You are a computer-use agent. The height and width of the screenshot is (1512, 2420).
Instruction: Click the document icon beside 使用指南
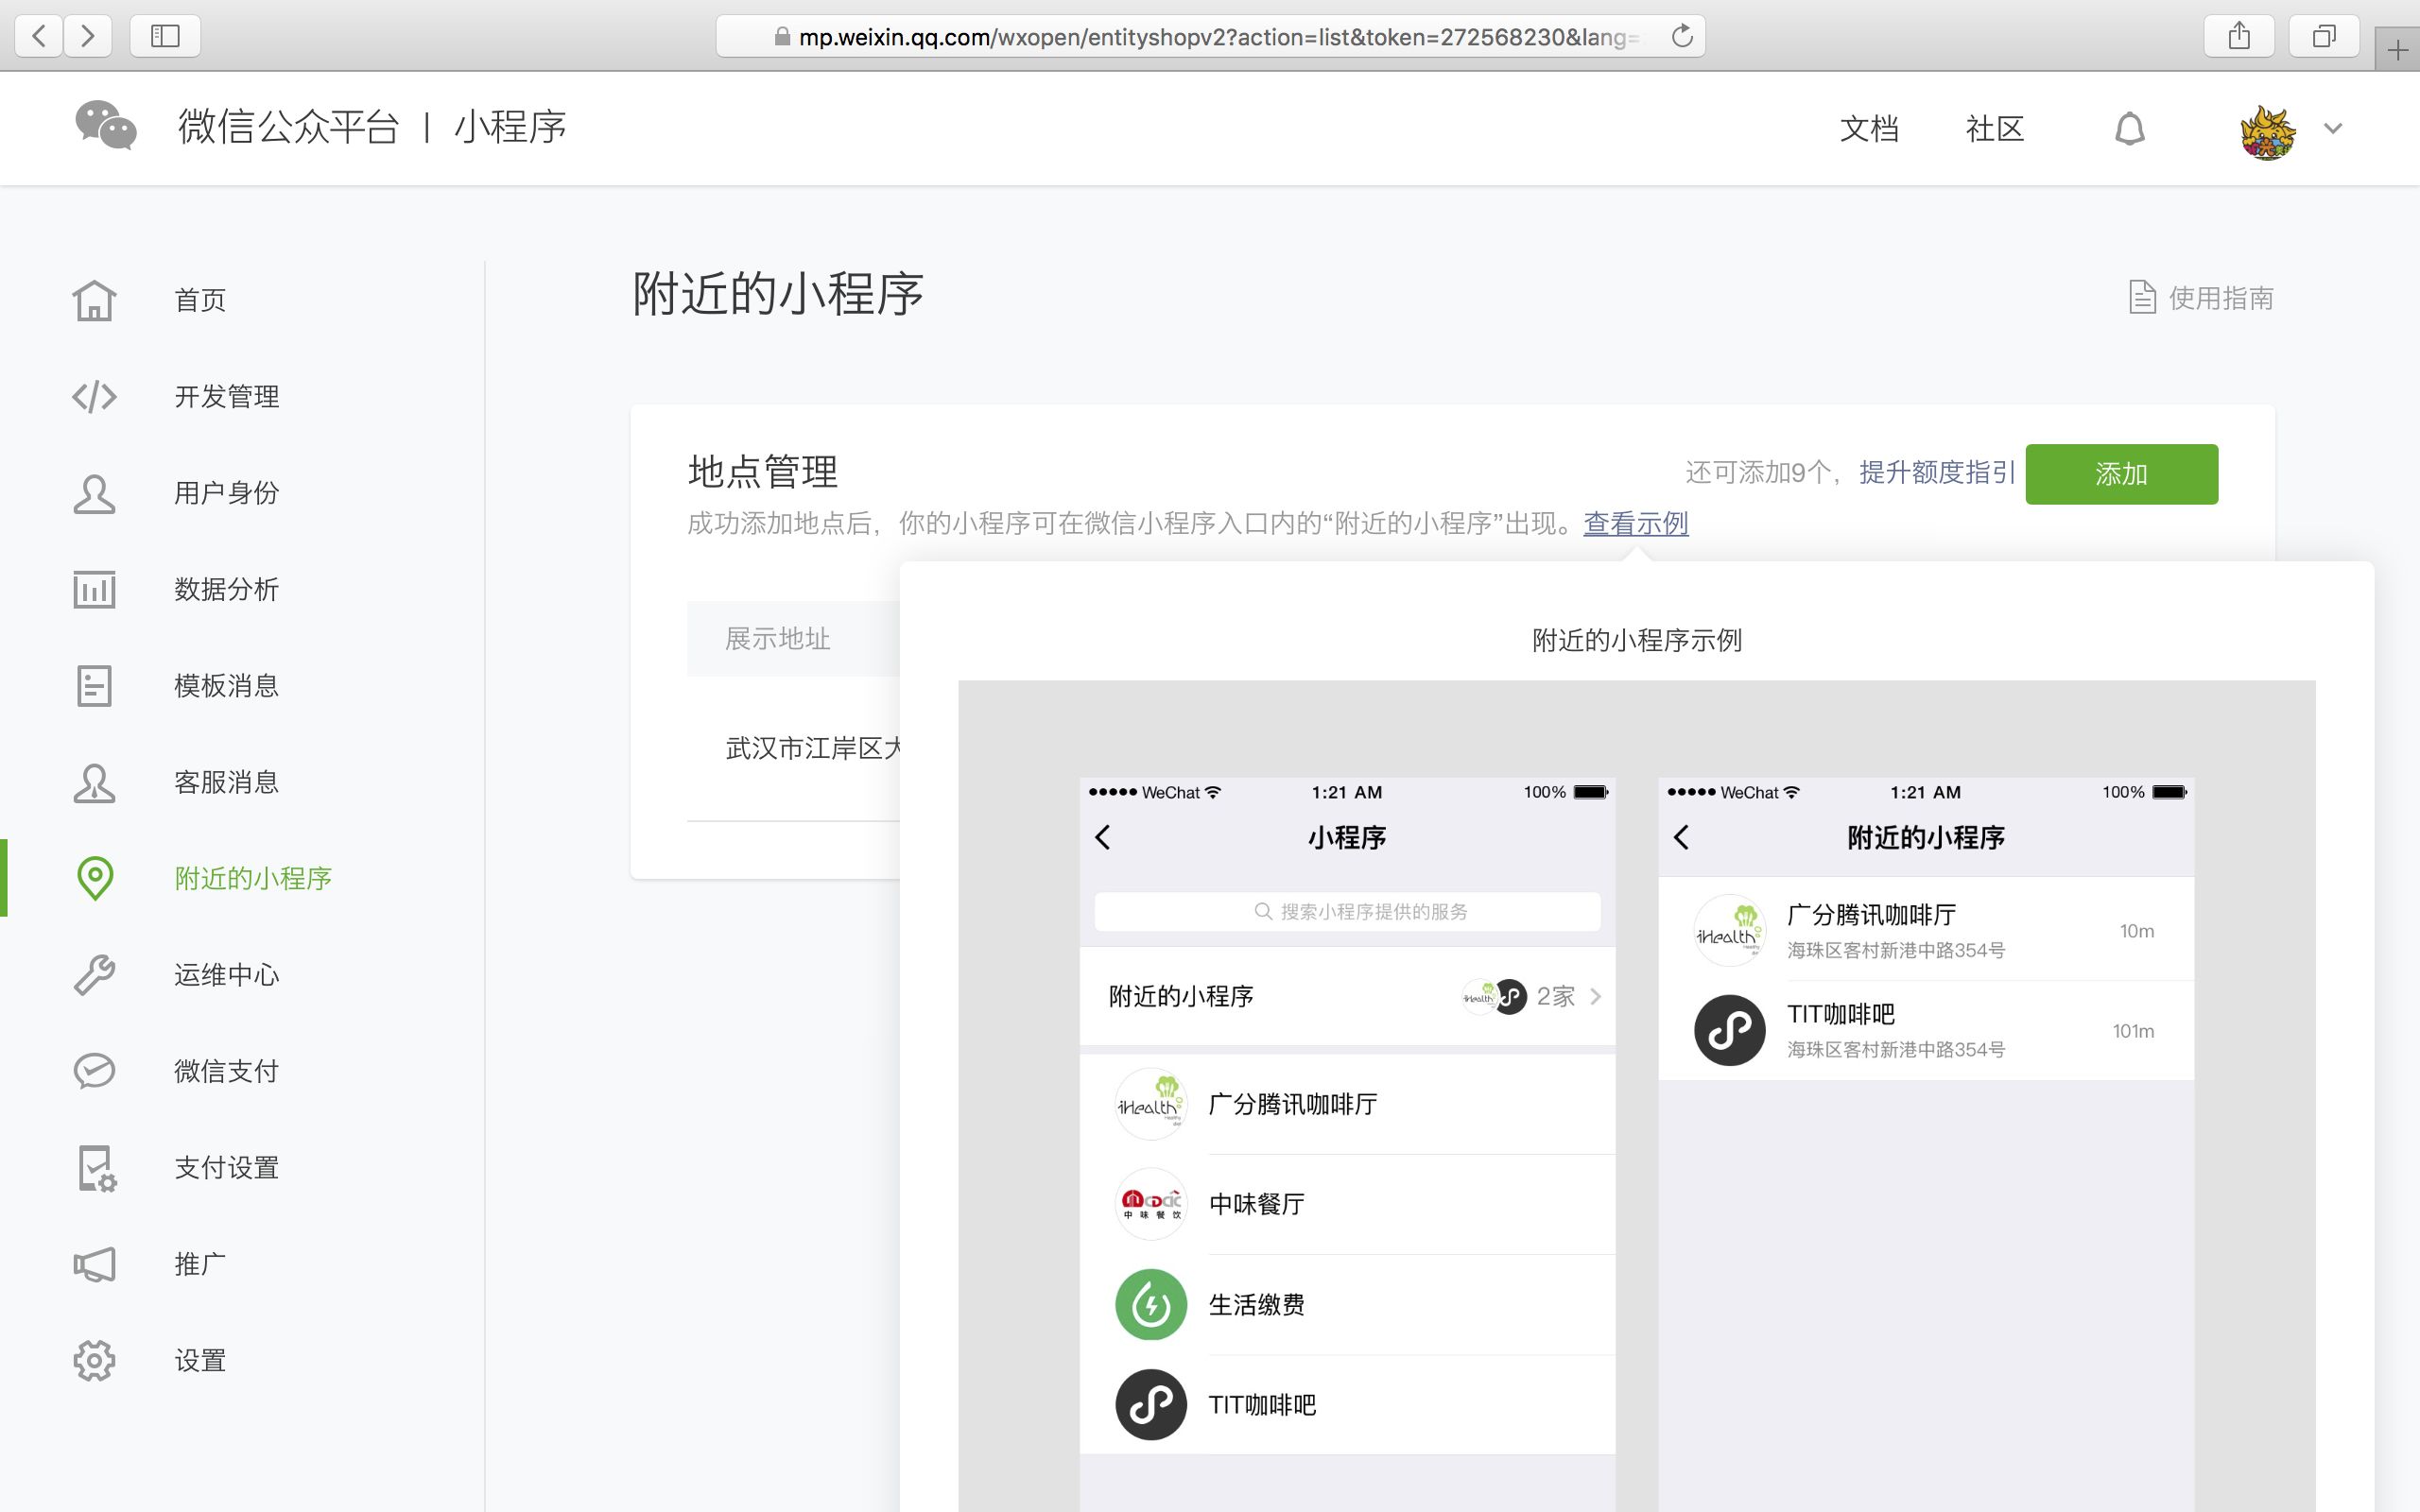click(x=2141, y=297)
